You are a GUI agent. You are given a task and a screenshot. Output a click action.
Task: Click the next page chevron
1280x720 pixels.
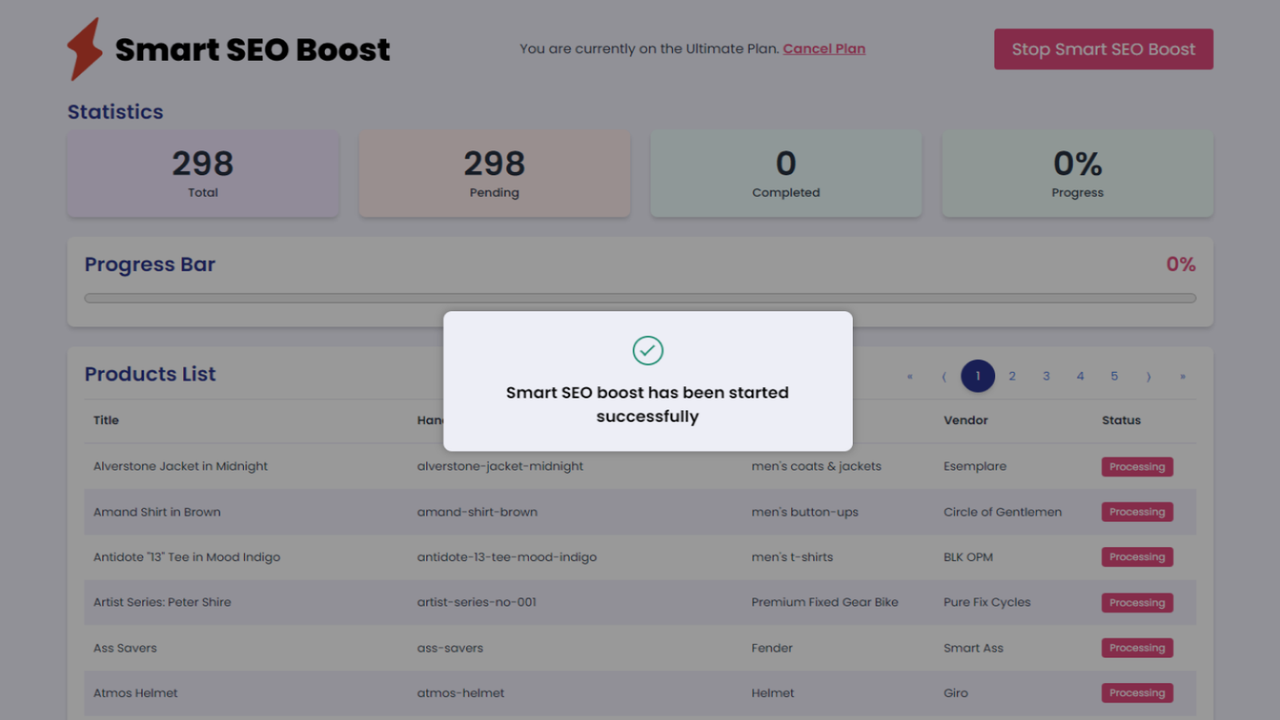pos(1148,376)
